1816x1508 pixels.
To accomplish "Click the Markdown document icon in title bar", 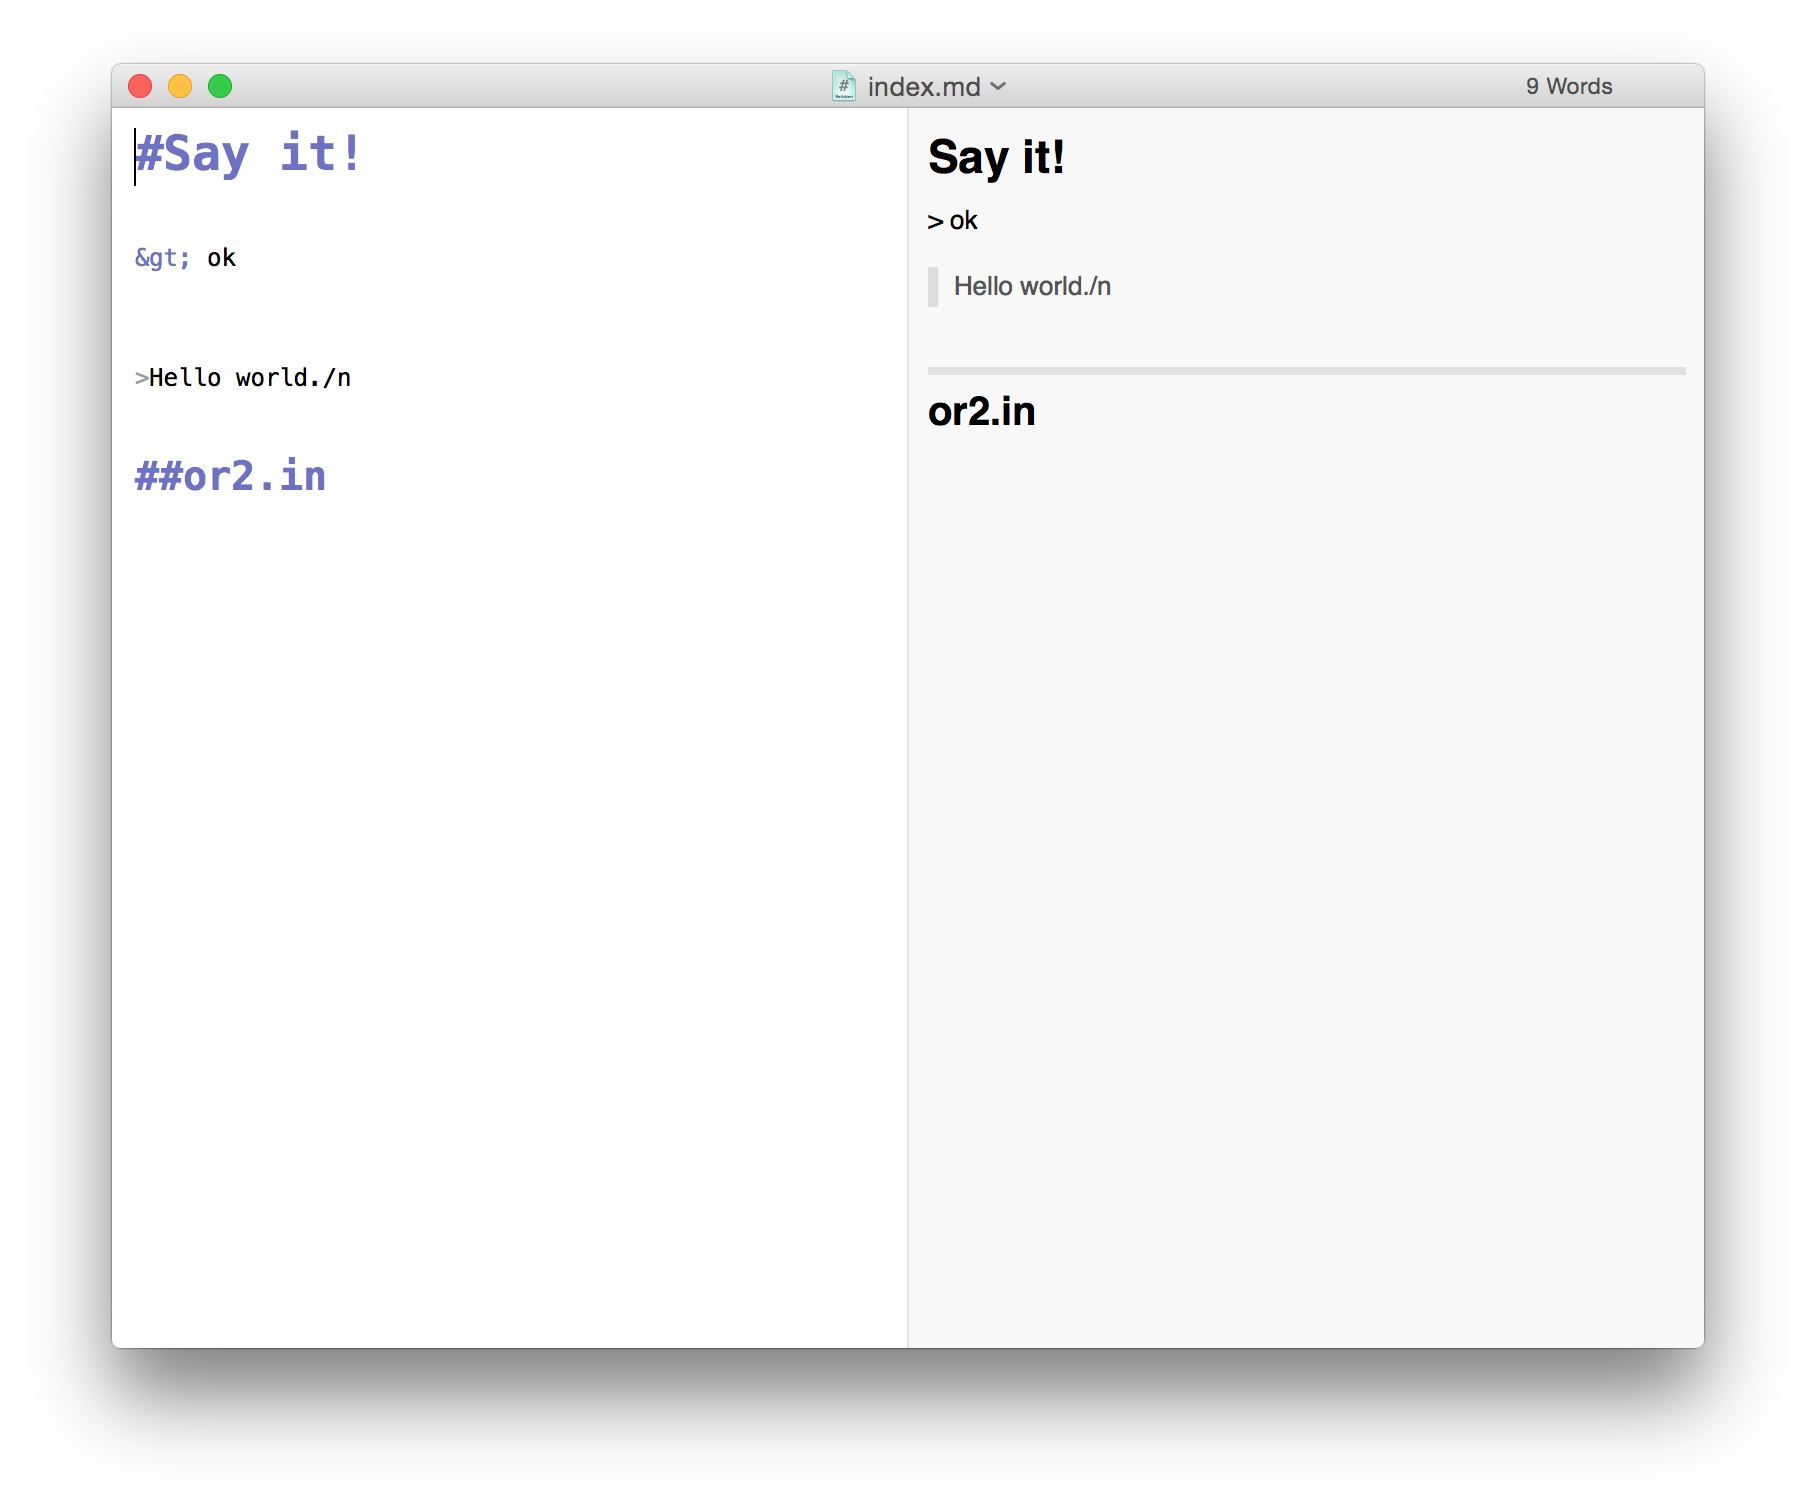I will click(x=843, y=86).
